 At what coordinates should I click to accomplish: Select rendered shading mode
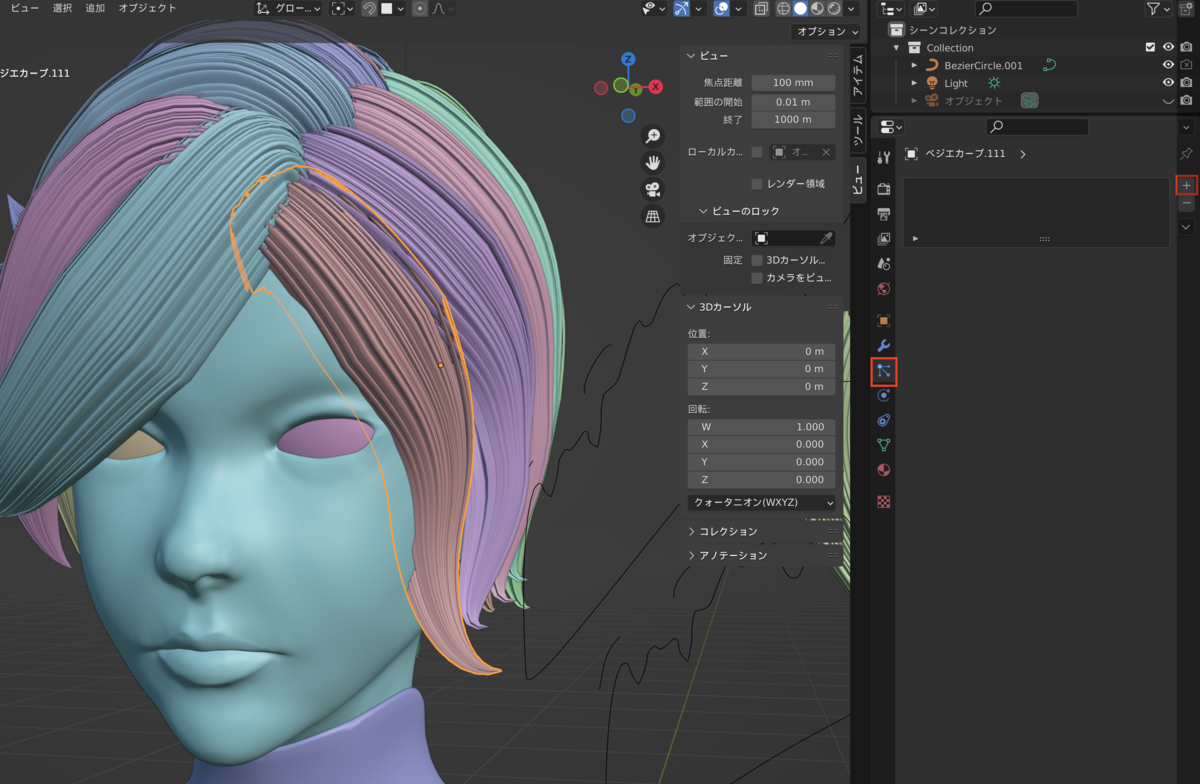pos(835,8)
